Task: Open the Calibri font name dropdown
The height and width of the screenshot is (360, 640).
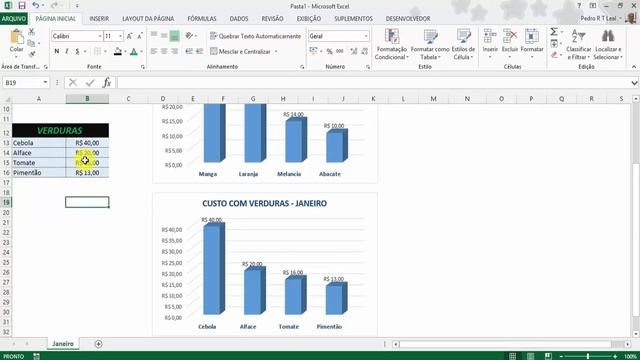Action: point(100,36)
